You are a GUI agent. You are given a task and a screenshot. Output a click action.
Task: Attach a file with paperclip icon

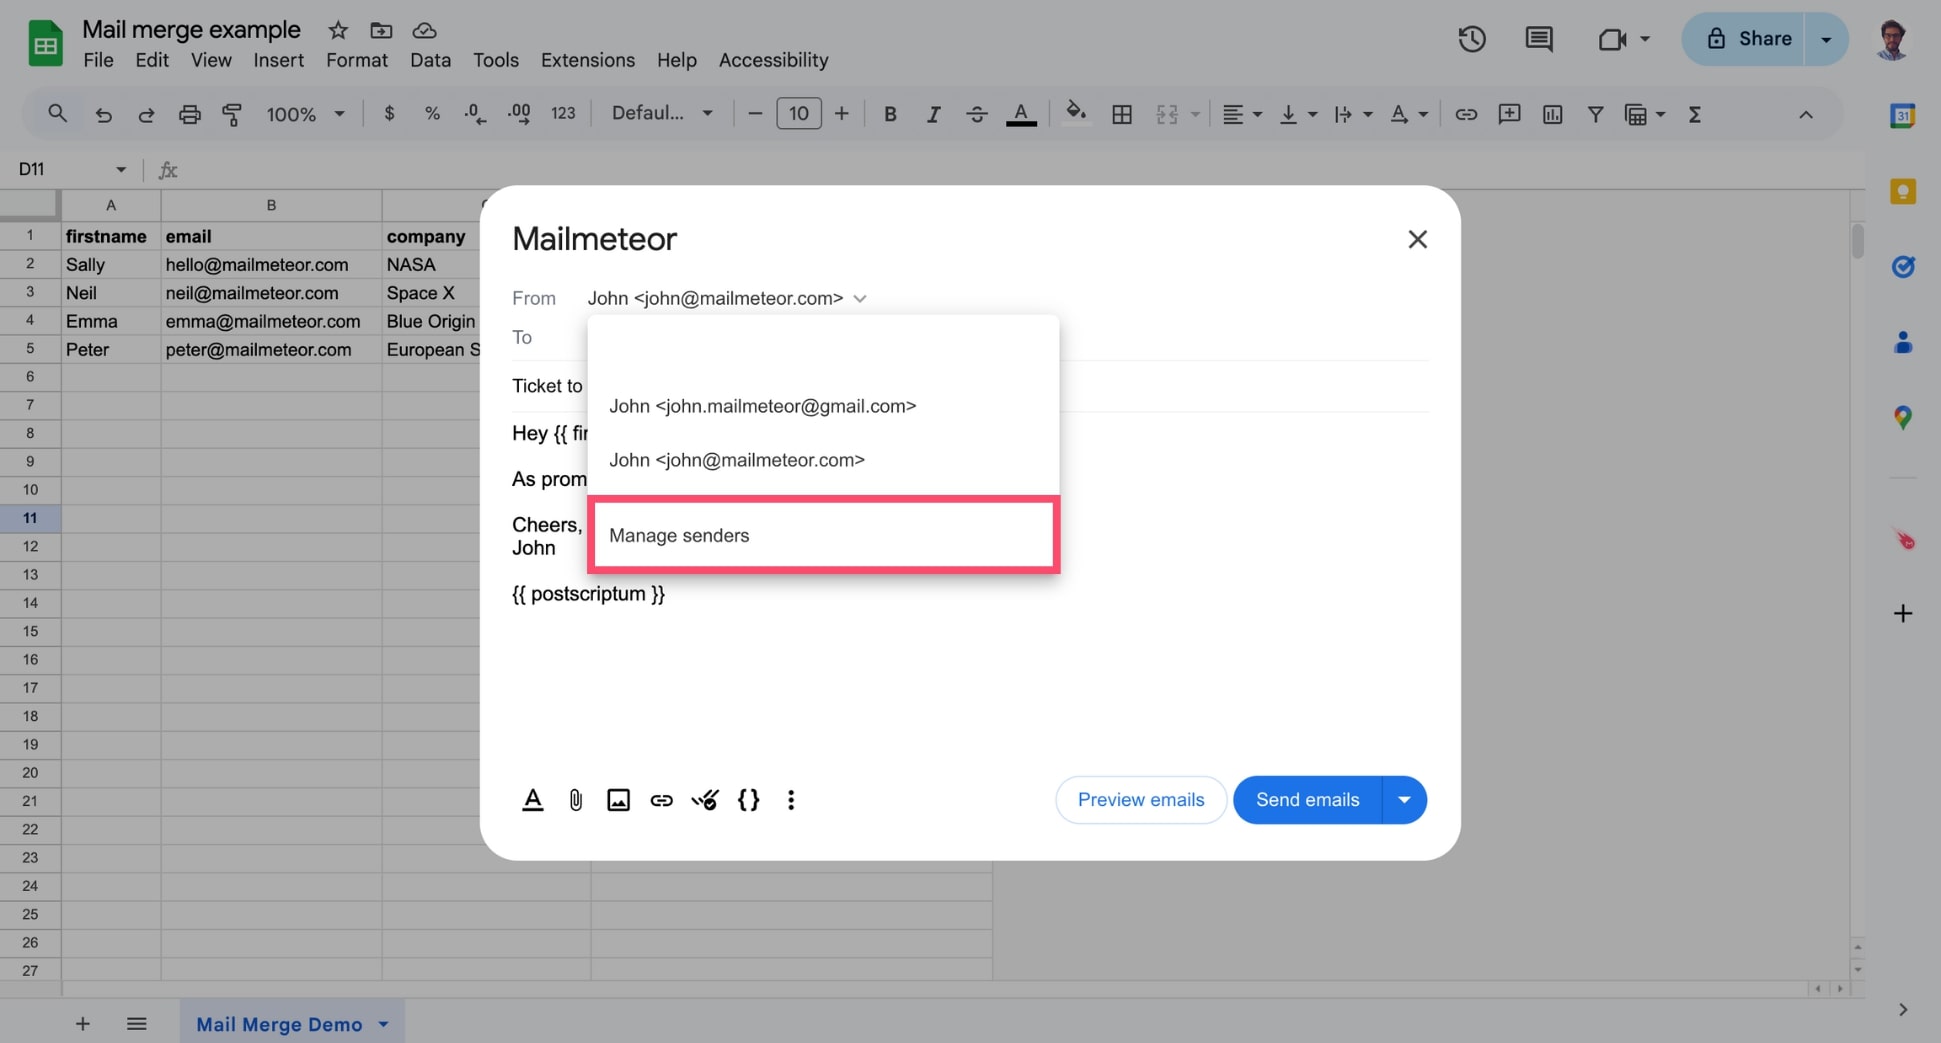click(x=576, y=800)
